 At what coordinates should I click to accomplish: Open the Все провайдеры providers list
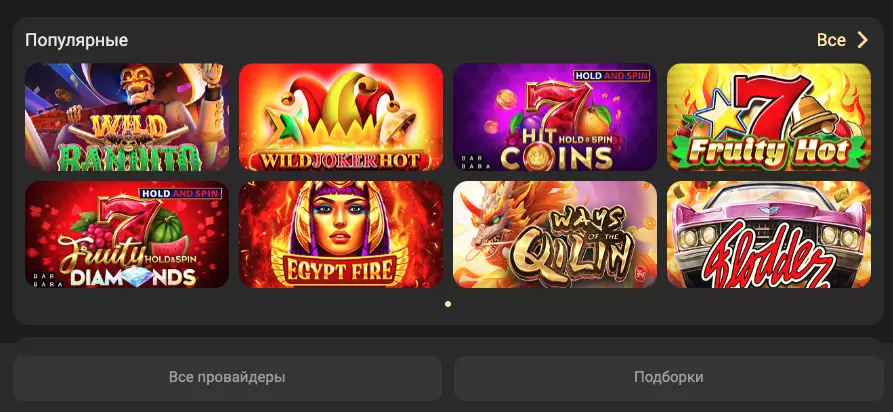click(x=227, y=378)
